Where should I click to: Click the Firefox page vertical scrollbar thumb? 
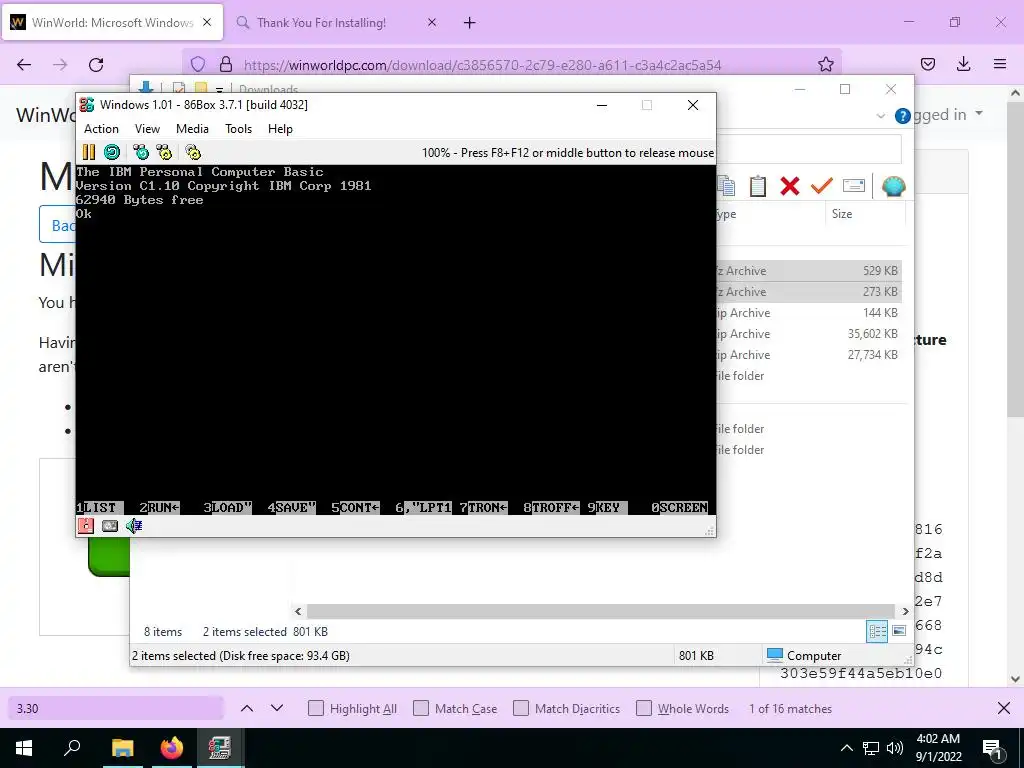[1015, 257]
